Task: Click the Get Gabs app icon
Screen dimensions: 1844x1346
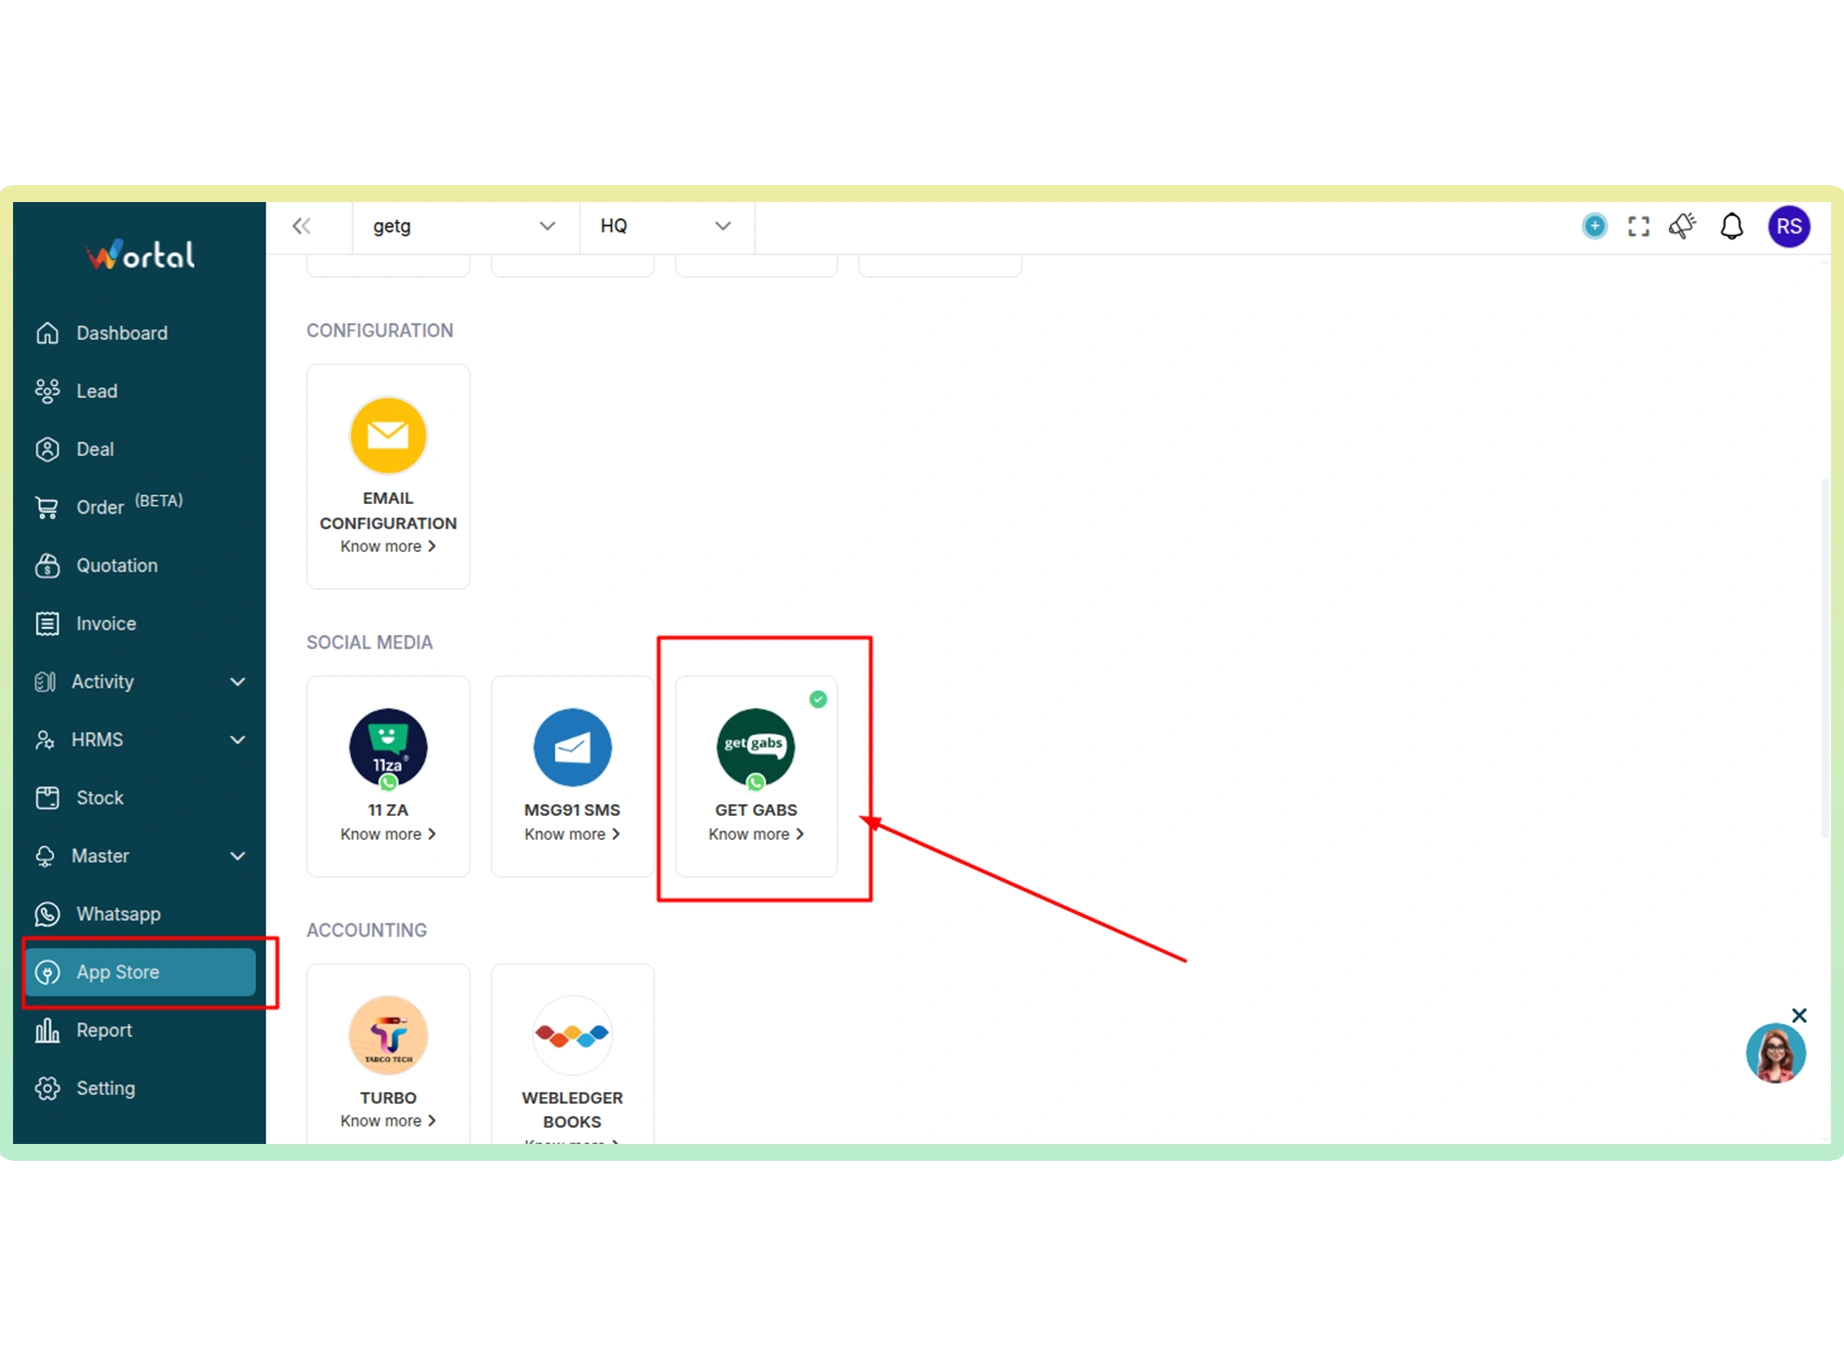Action: point(756,748)
